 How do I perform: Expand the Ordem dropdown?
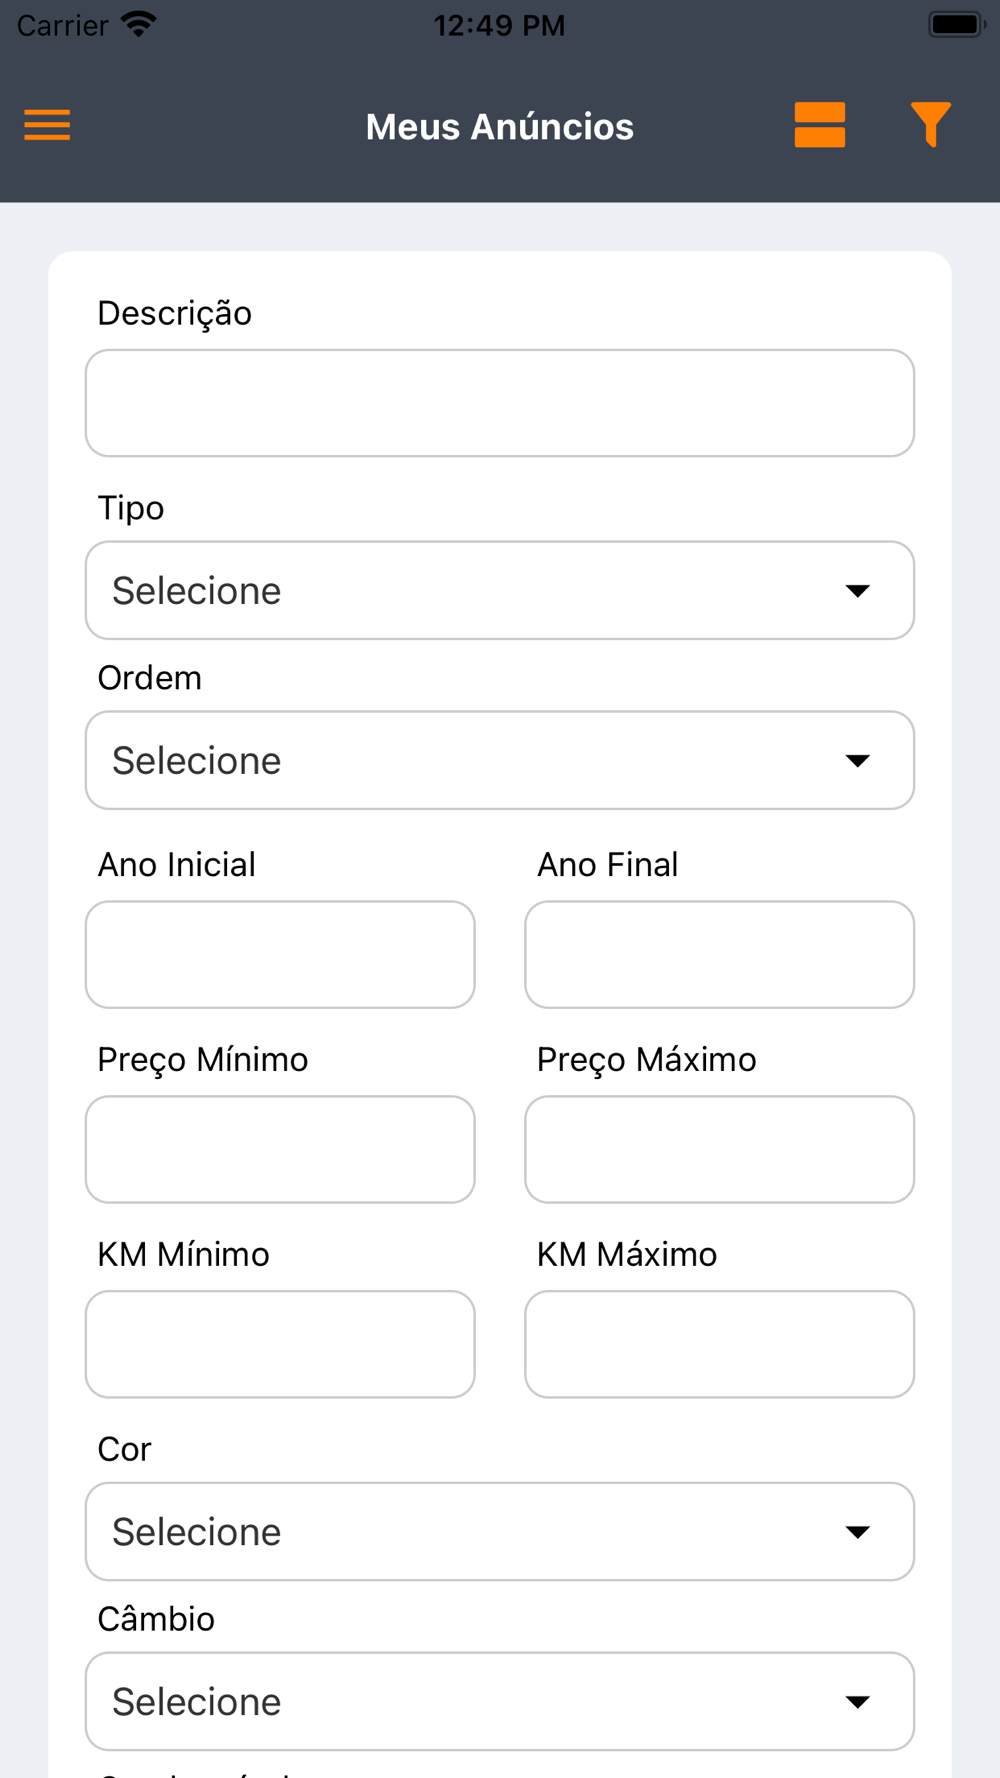coord(500,760)
